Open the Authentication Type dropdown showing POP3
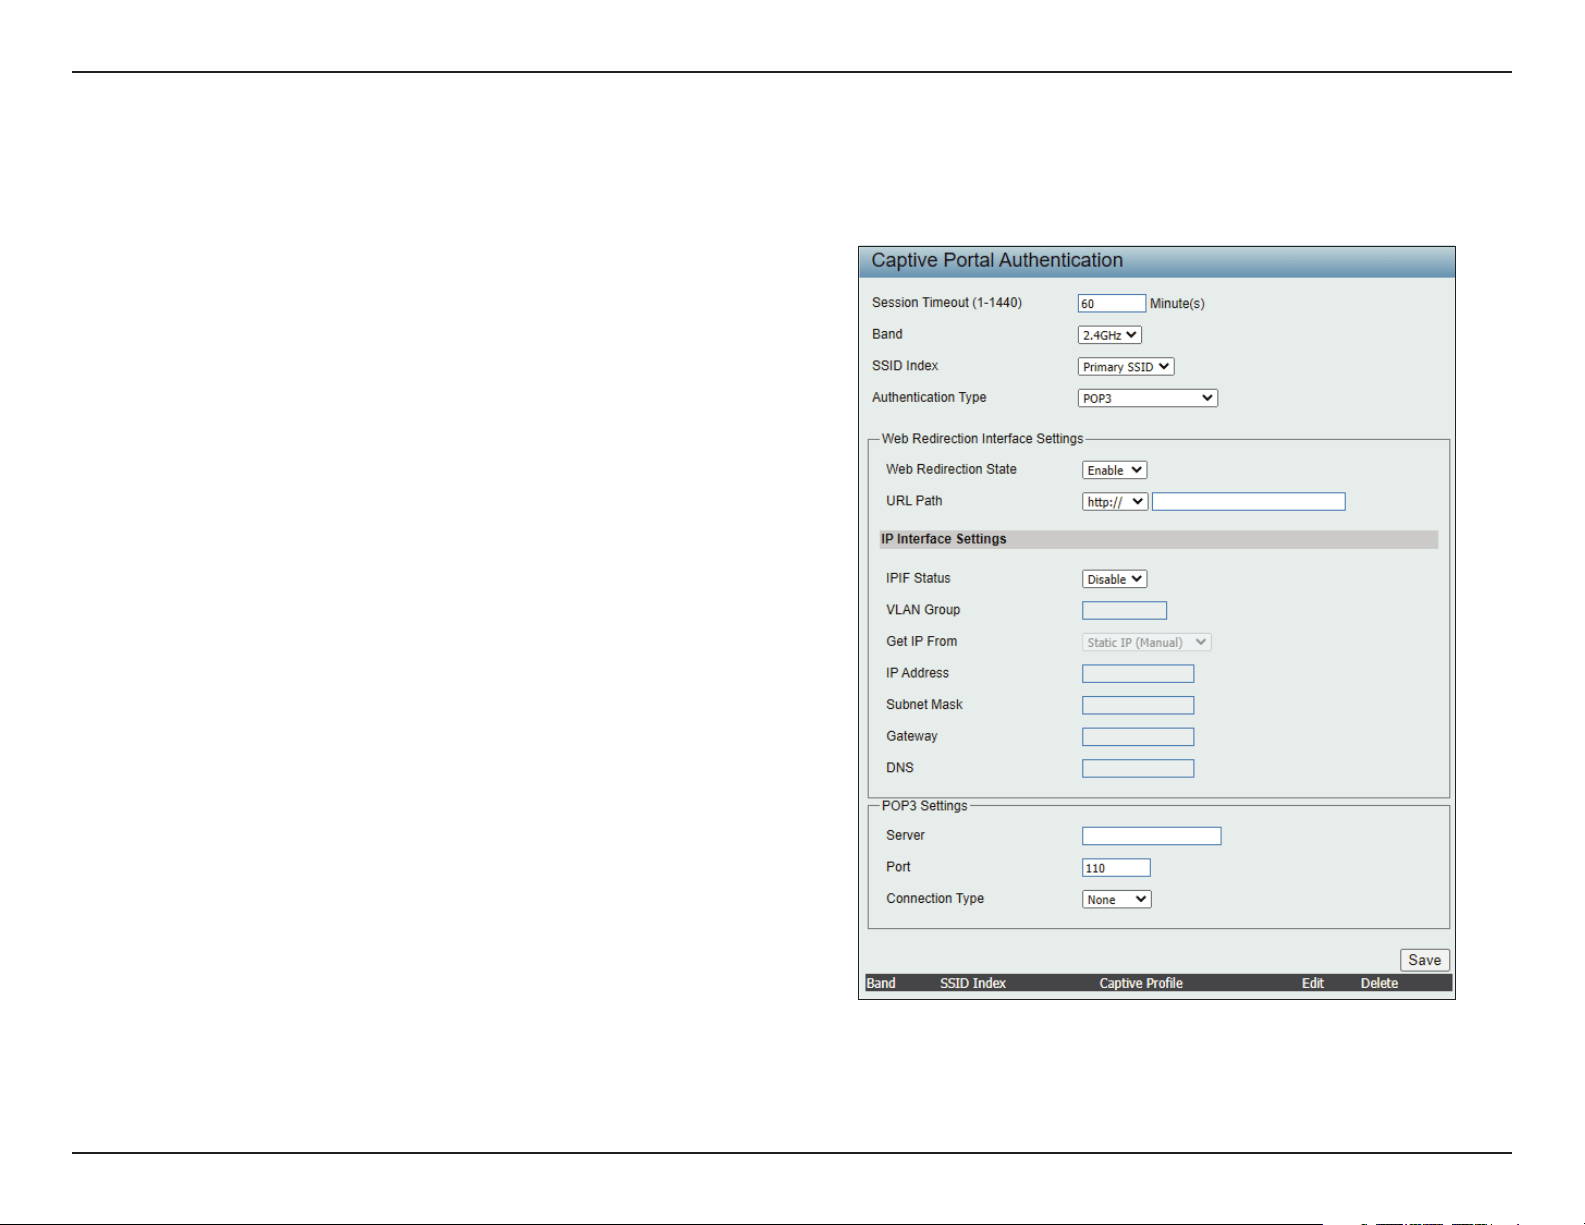The image size is (1585, 1225). coord(1147,398)
